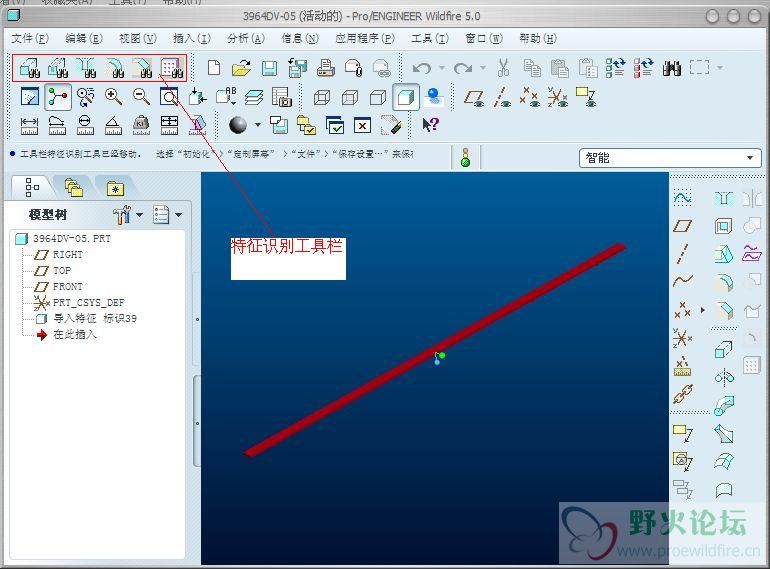Viewport: 770px width, 569px height.
Task: Click the coordinate system tool in right toolbar
Action: click(x=683, y=338)
